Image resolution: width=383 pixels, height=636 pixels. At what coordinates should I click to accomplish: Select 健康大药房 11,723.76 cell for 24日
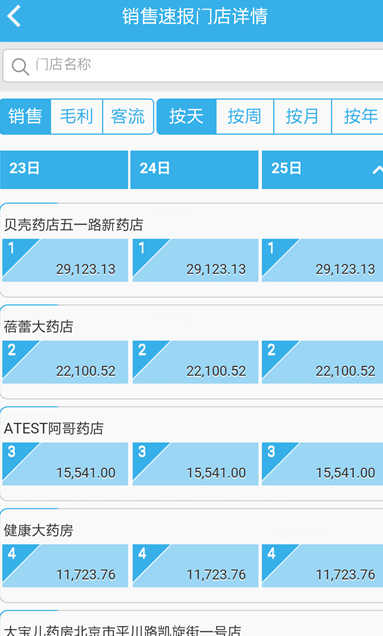[x=195, y=565]
